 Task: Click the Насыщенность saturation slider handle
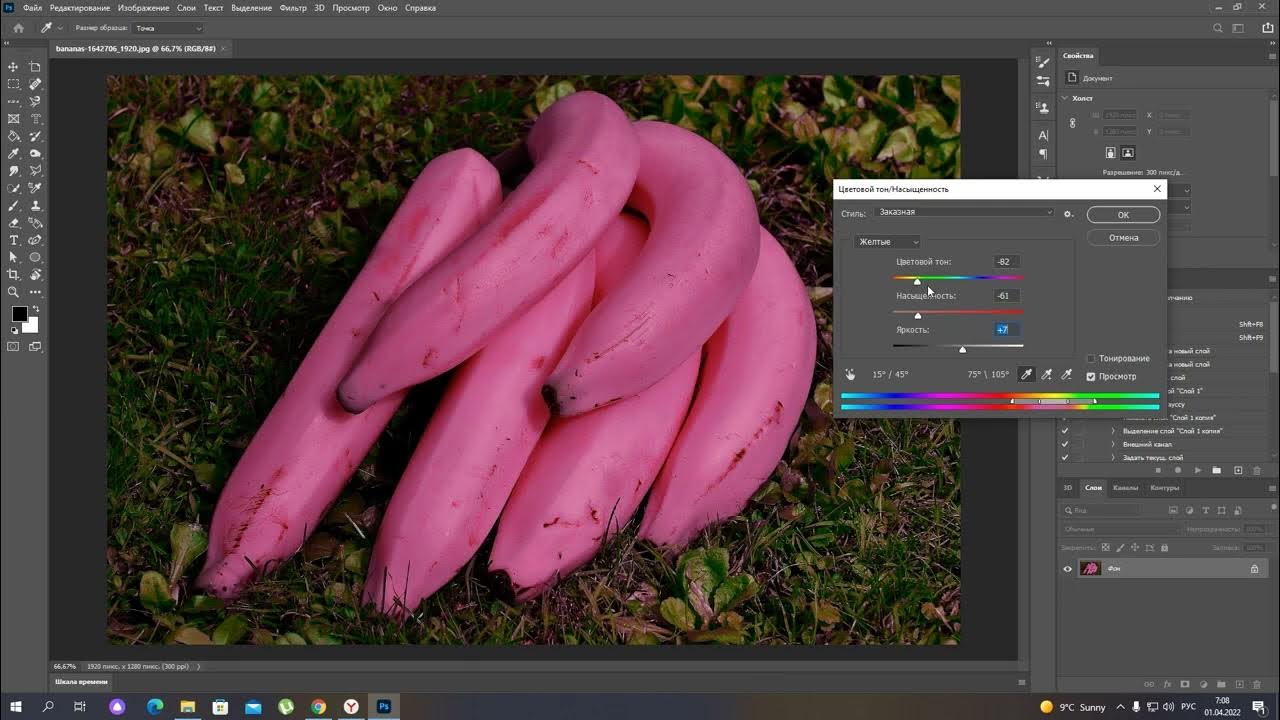[x=918, y=316]
